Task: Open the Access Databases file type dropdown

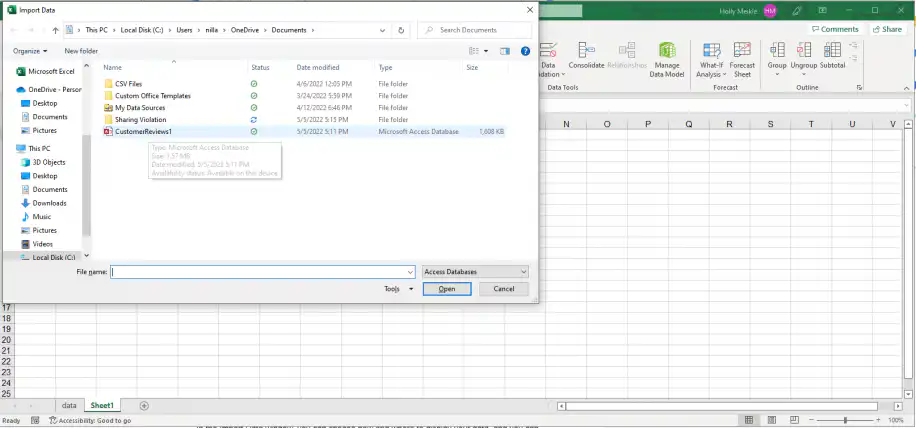Action: point(476,272)
